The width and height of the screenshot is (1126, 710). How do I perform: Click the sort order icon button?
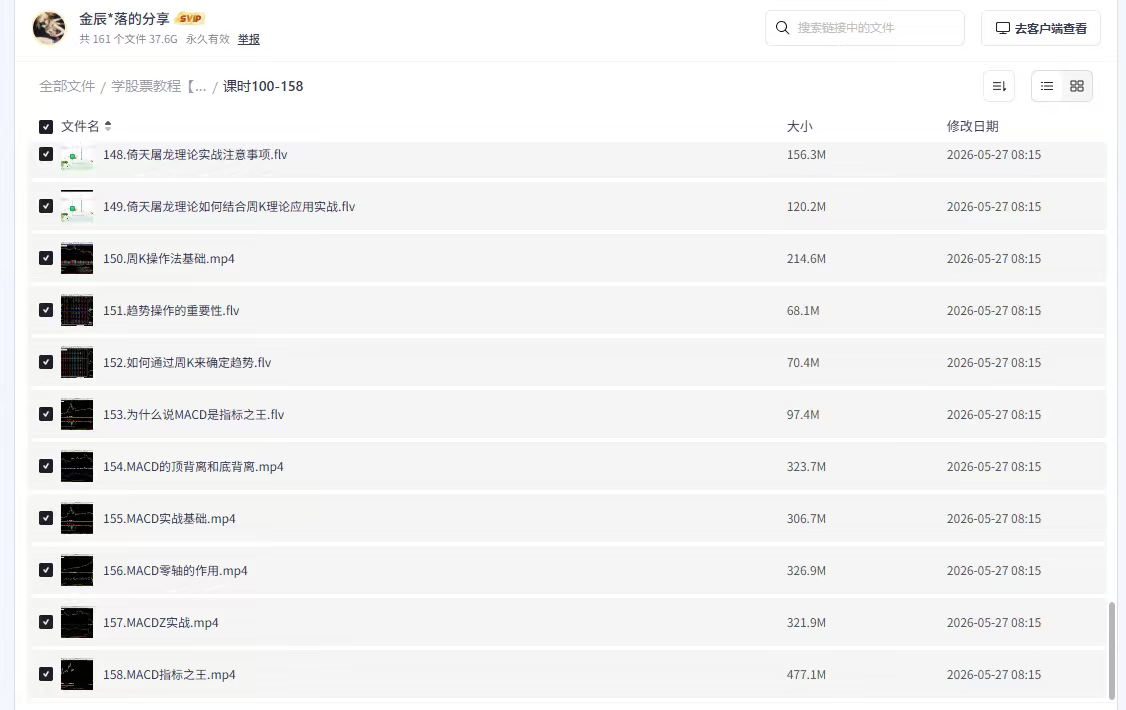pos(999,86)
